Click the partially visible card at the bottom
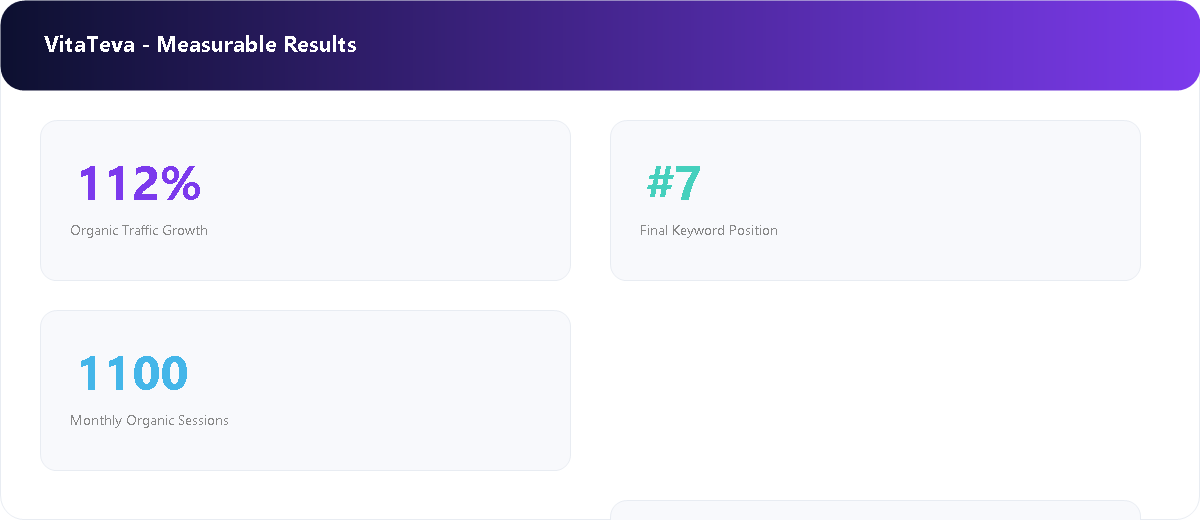1200x520 pixels. pyautogui.click(x=875, y=510)
